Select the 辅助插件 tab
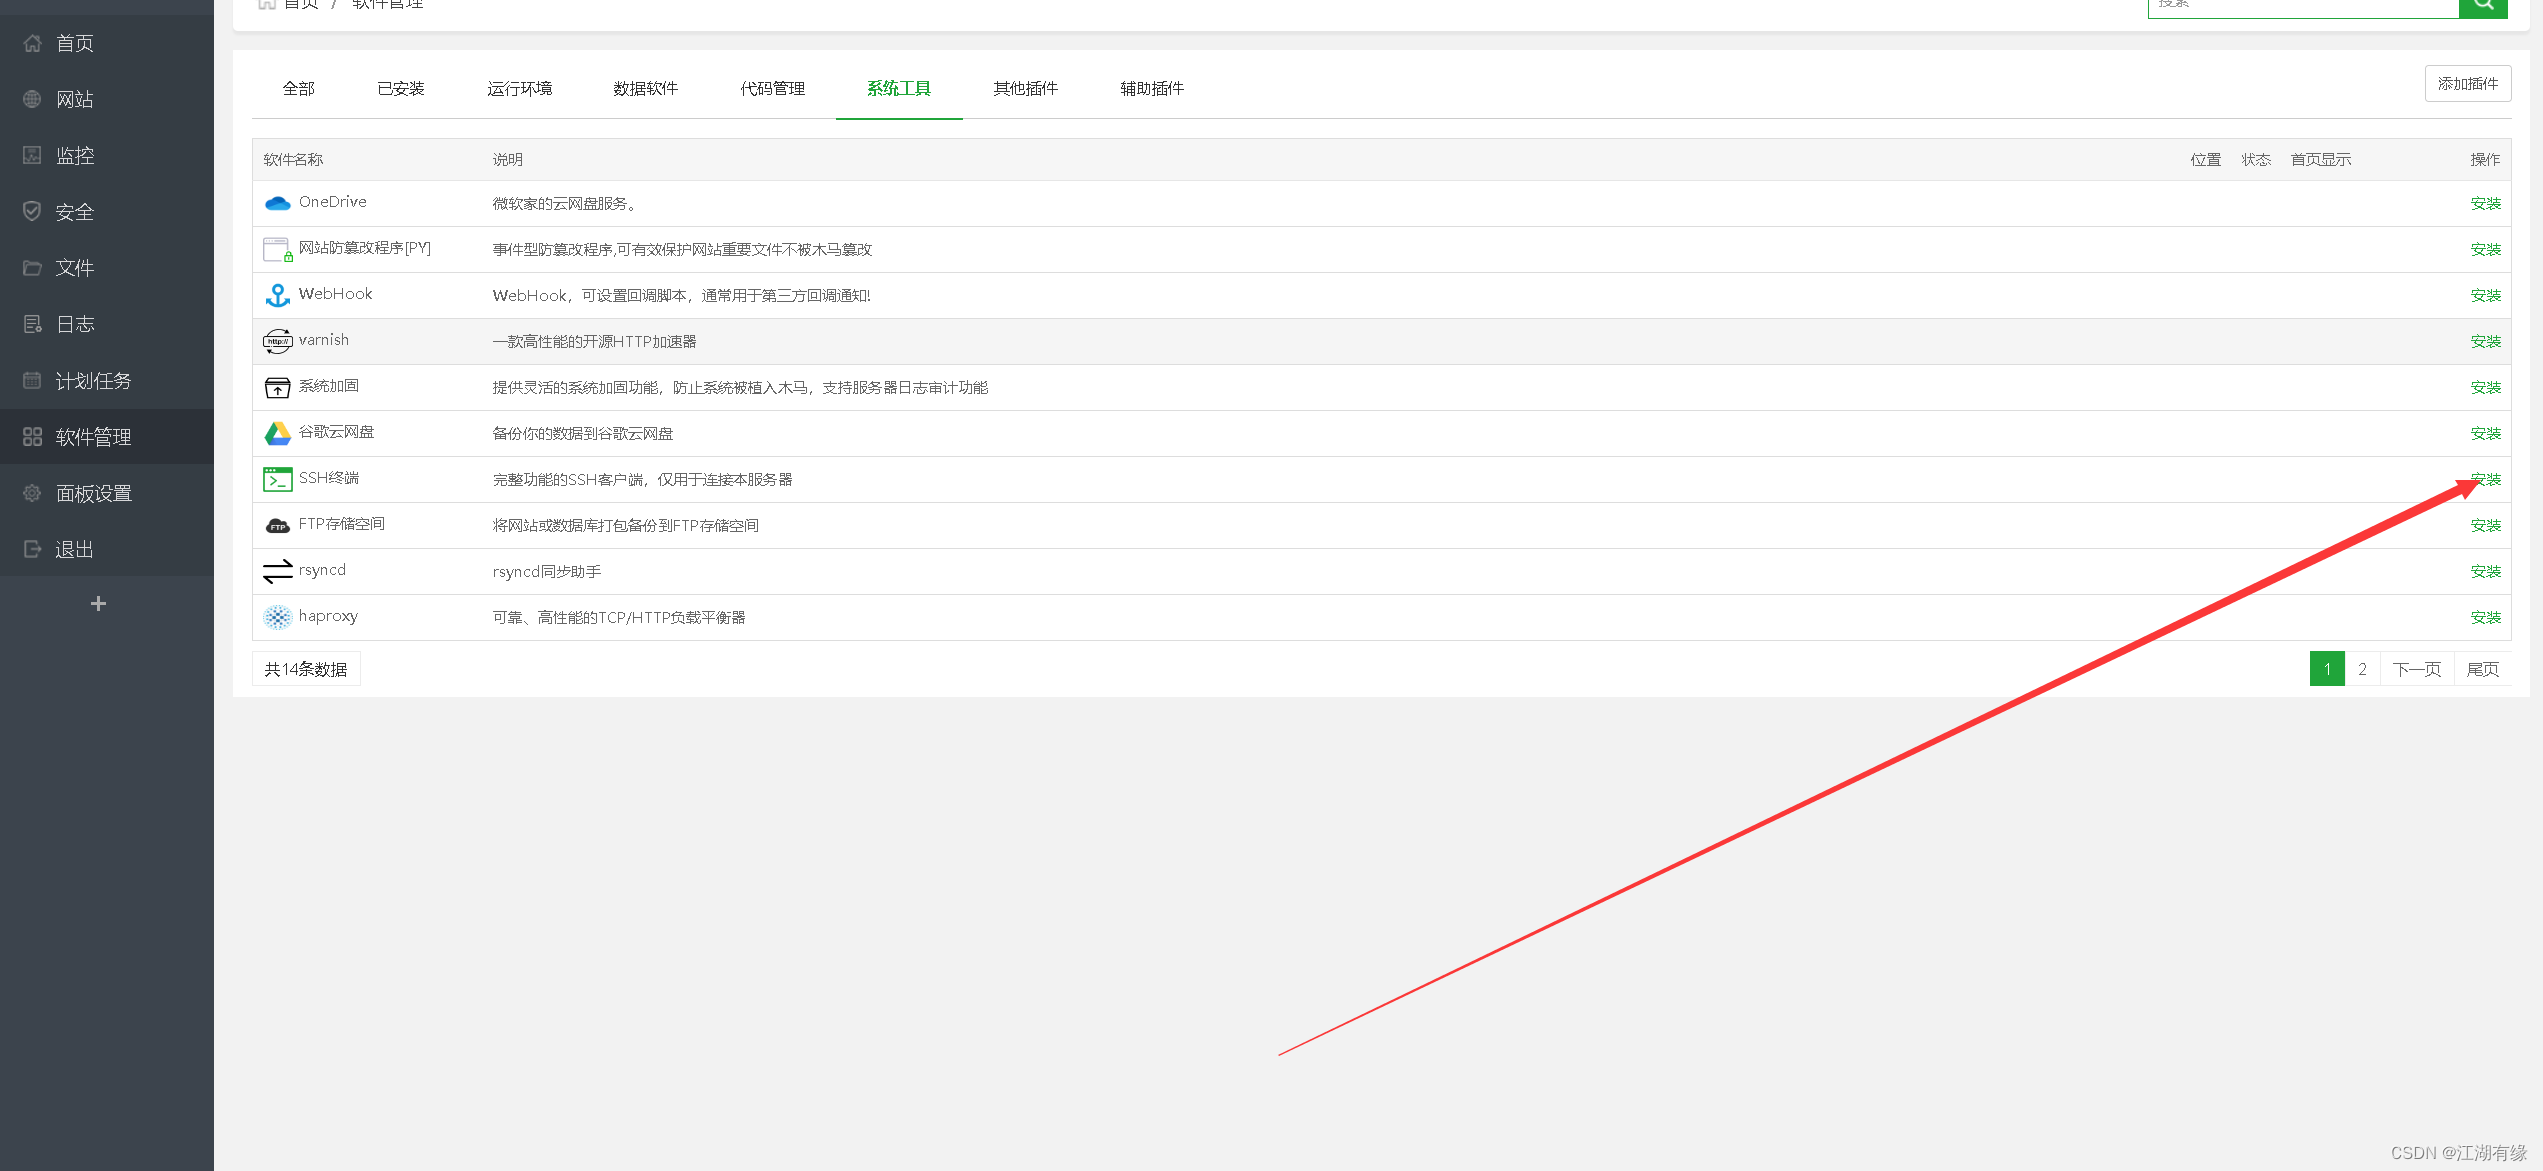 [1151, 89]
